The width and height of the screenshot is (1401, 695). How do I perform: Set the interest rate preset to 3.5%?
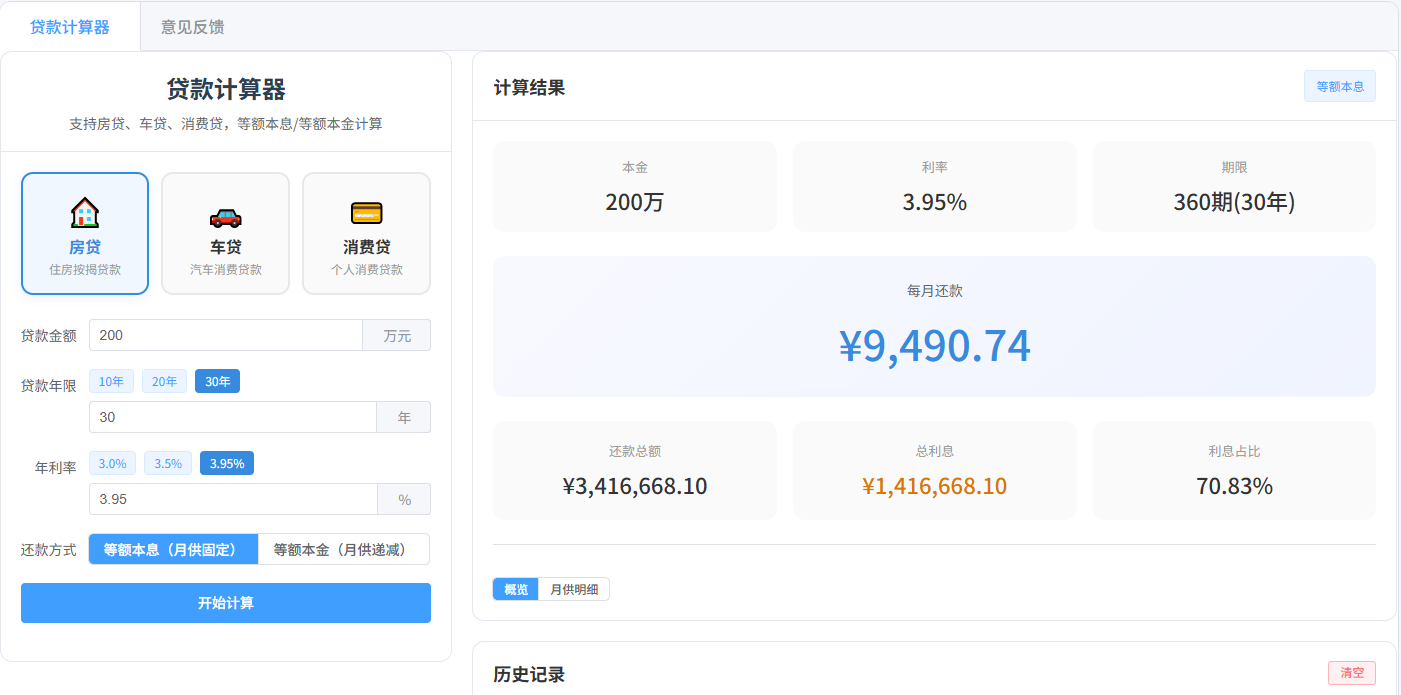pos(168,463)
